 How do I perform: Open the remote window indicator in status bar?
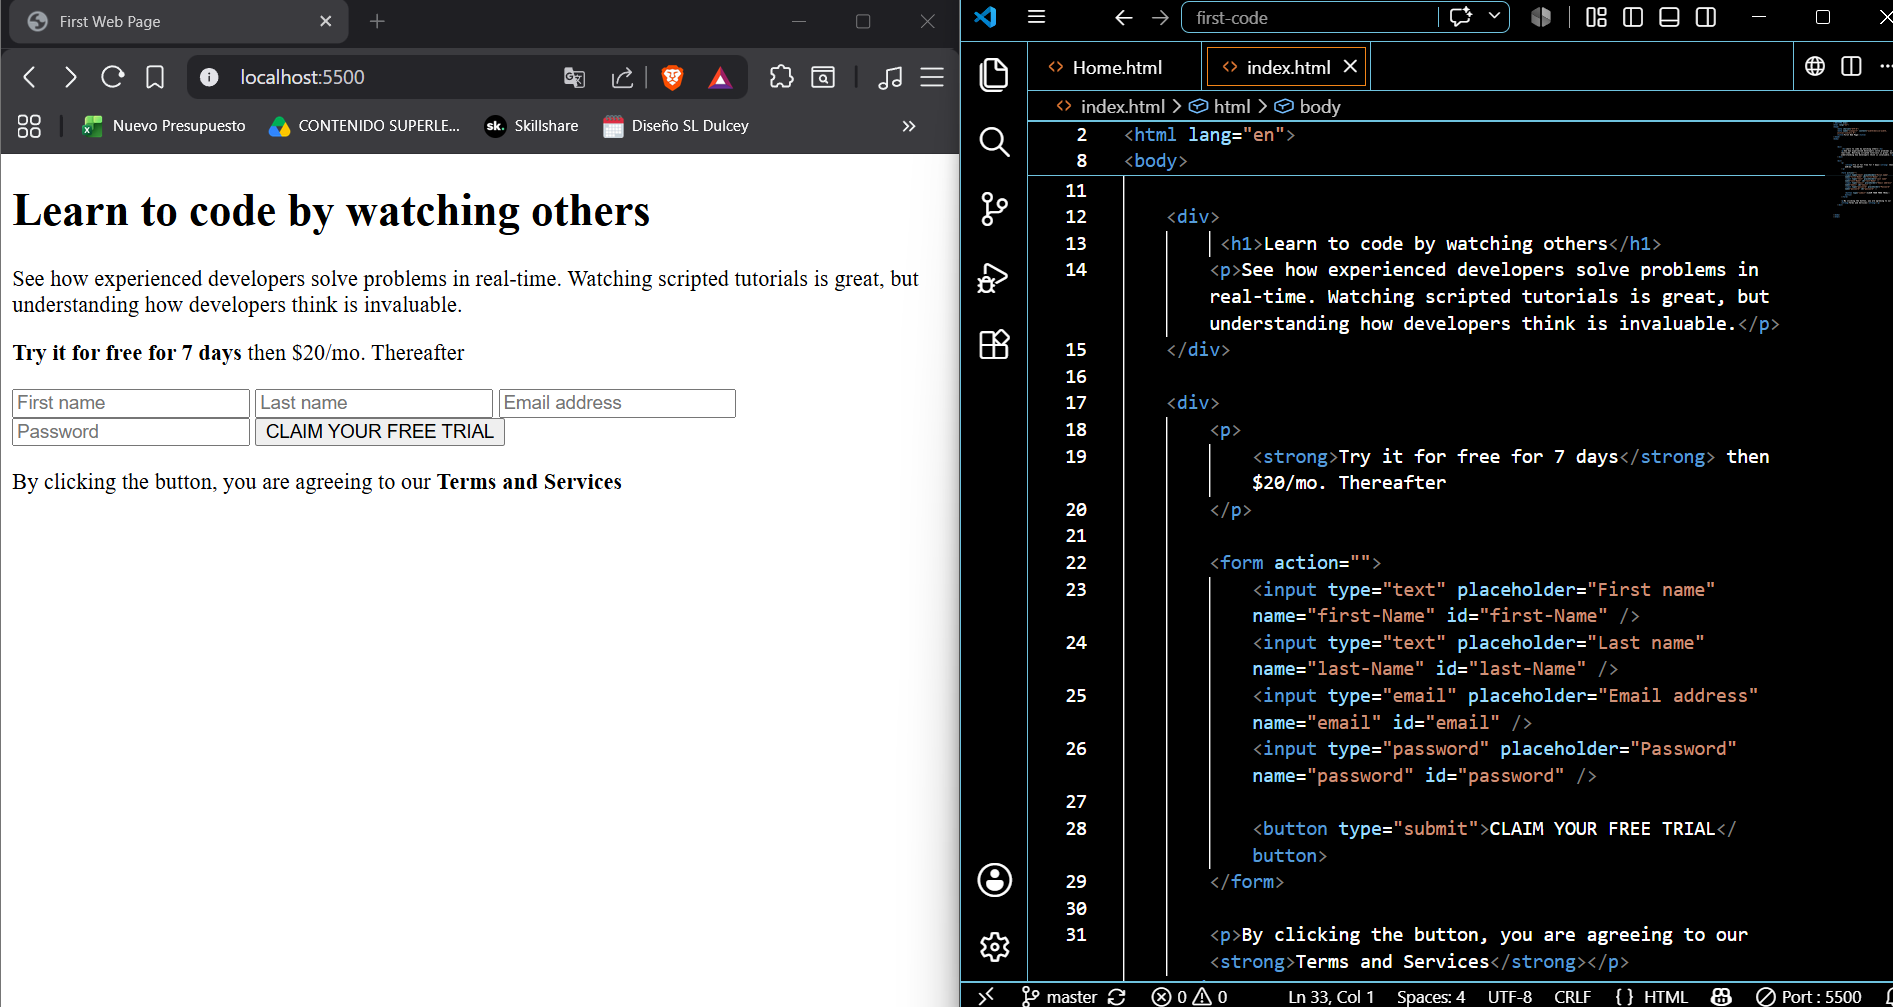tap(986, 996)
